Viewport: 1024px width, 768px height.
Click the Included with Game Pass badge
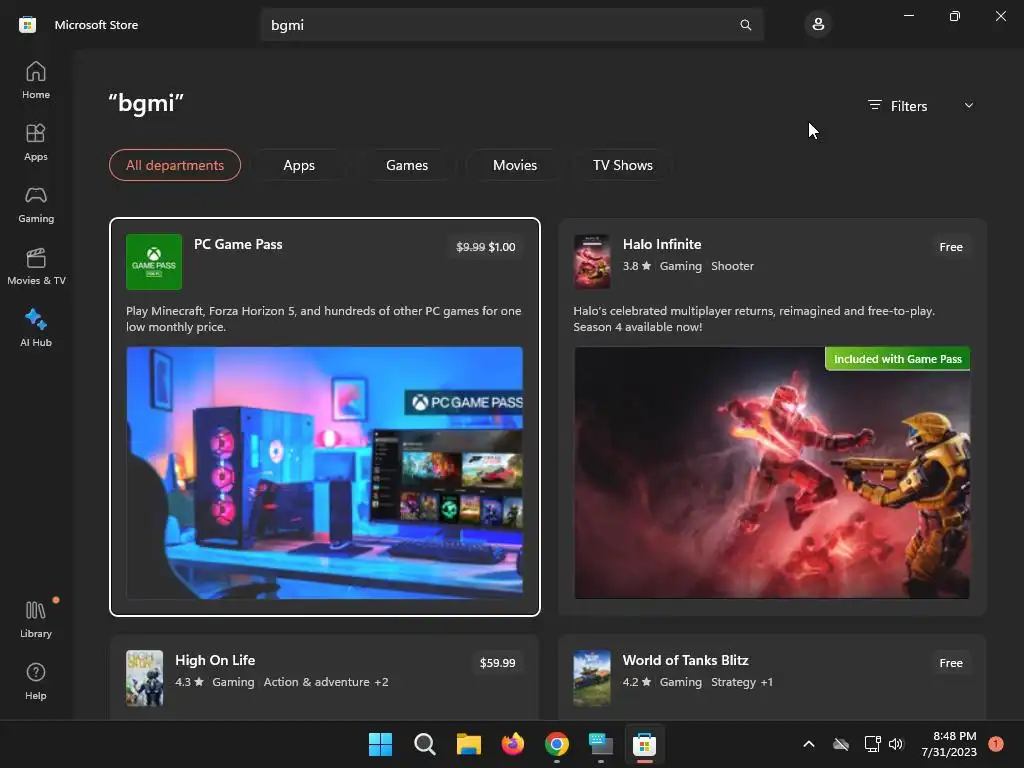pyautogui.click(x=897, y=359)
